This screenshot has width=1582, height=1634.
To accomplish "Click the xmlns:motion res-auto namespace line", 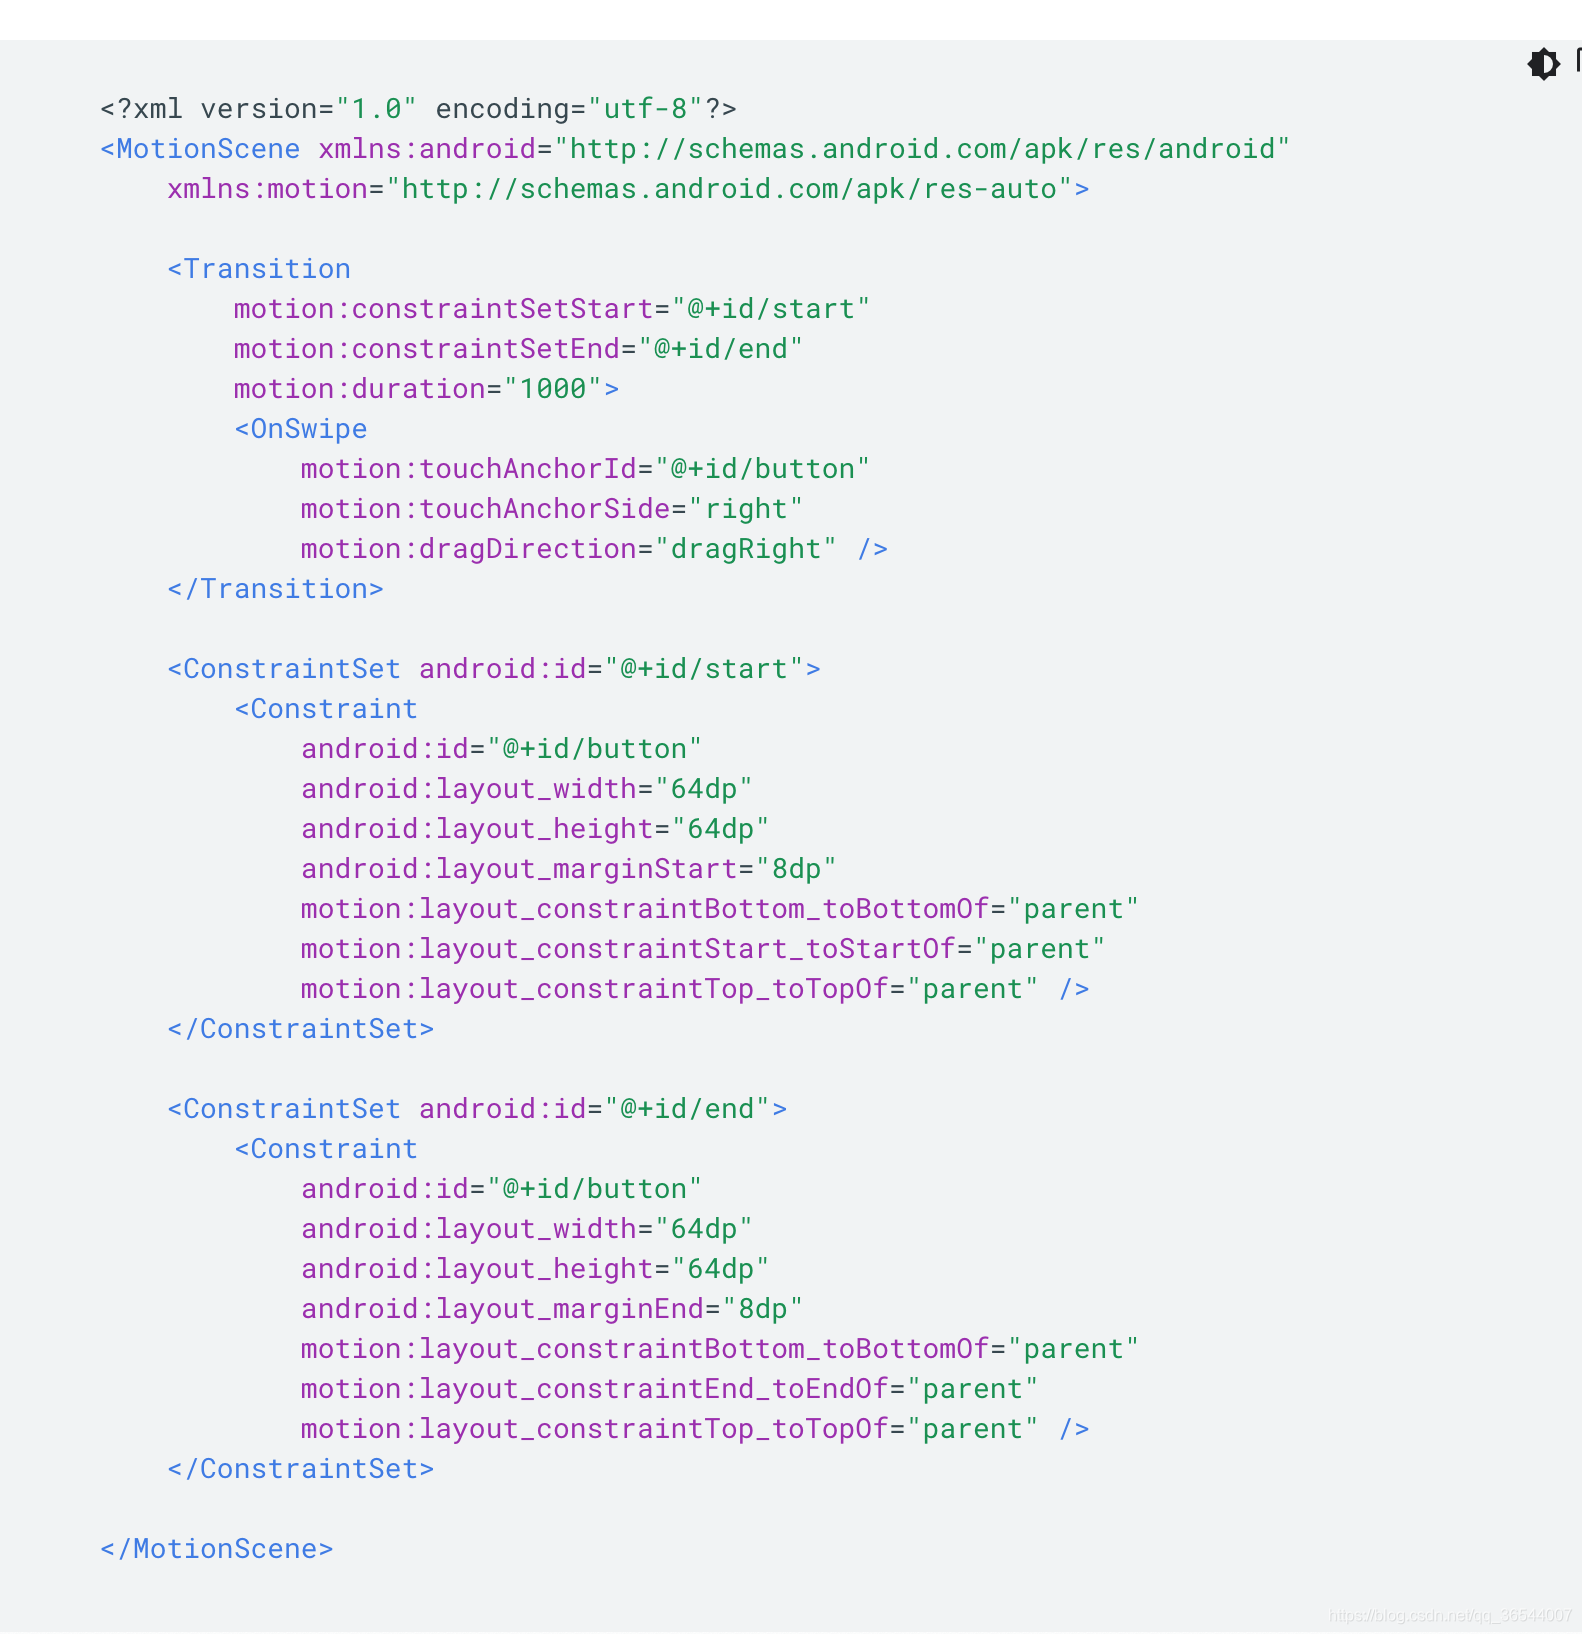I will point(628,189).
